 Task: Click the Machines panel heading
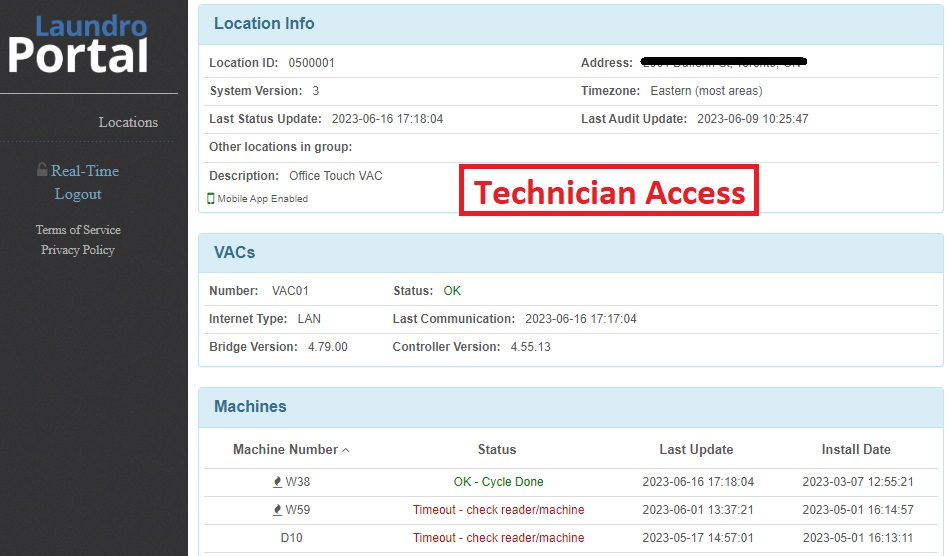[250, 406]
